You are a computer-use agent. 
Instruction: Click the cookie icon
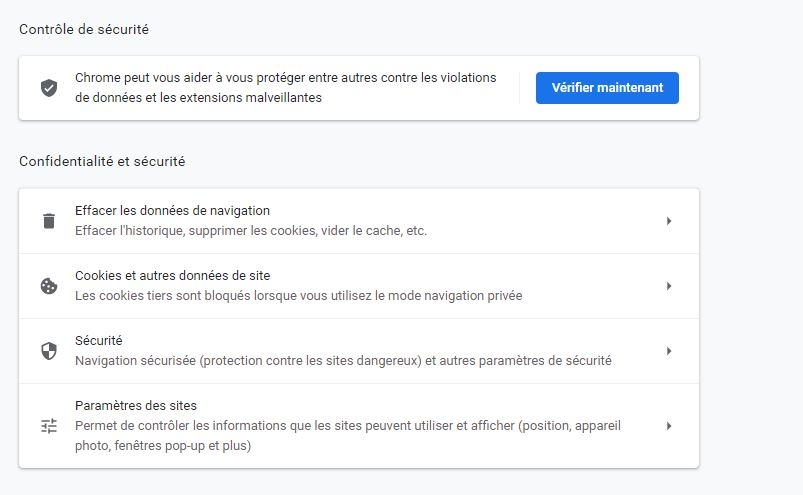pos(48,286)
